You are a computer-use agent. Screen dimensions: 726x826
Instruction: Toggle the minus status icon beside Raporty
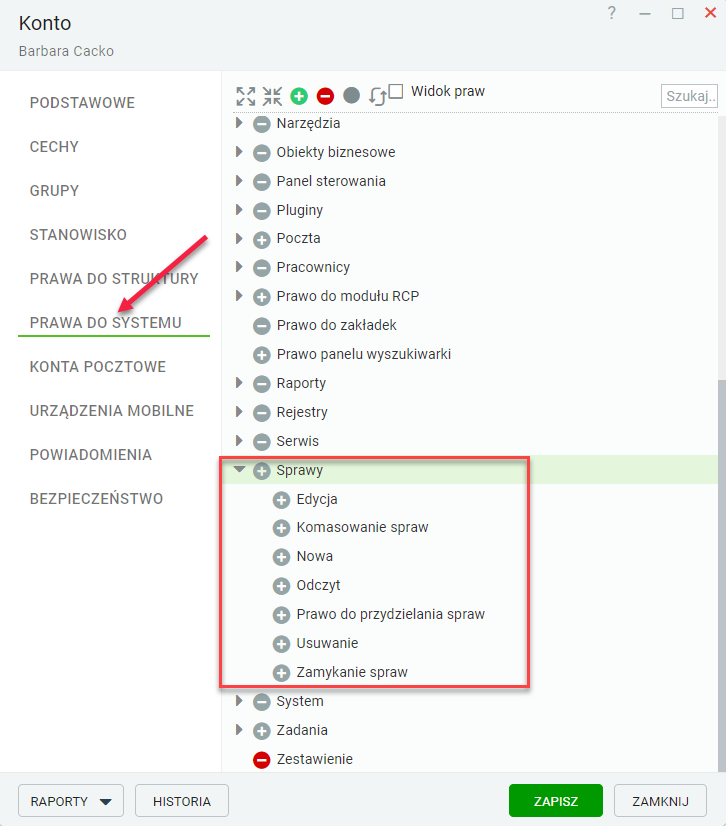tap(261, 384)
